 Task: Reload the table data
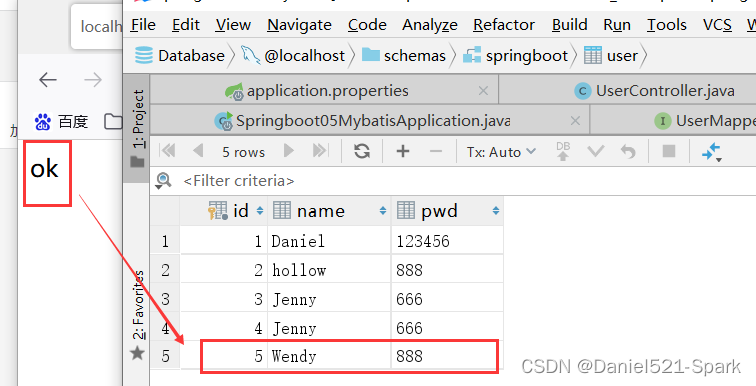pyautogui.click(x=362, y=151)
